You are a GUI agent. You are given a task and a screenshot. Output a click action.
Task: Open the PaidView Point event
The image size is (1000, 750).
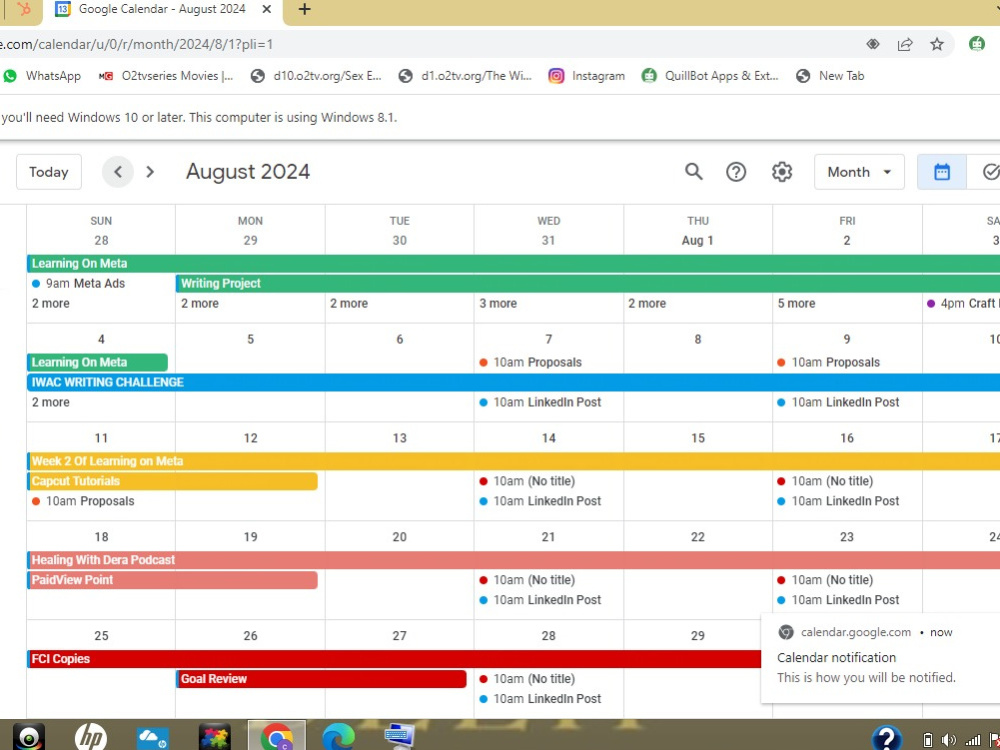(x=172, y=580)
